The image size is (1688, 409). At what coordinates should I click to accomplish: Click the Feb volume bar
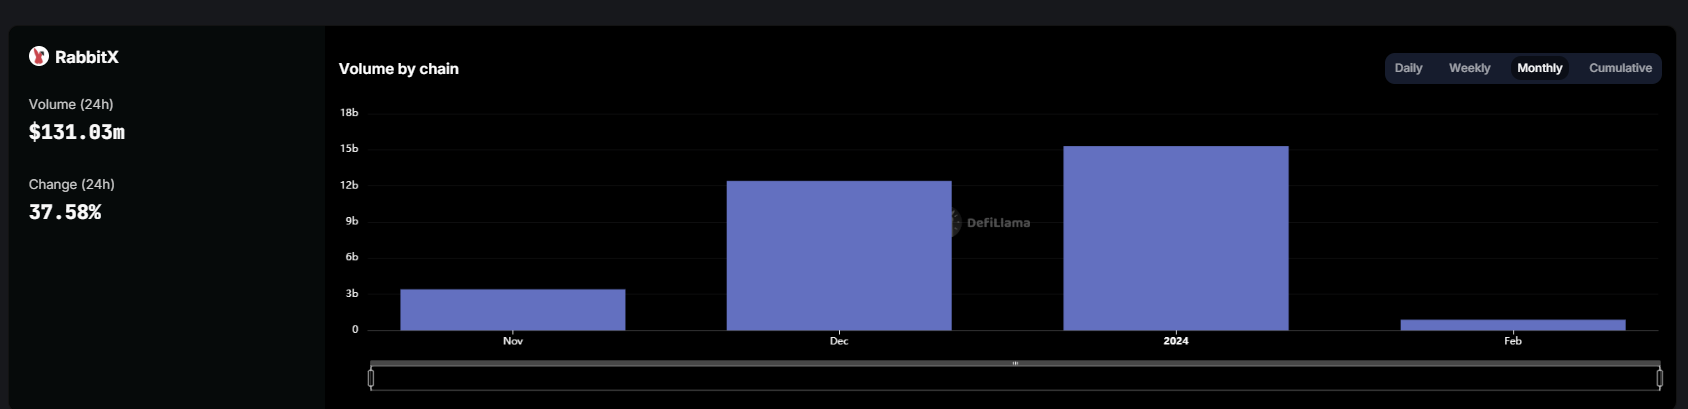1513,325
